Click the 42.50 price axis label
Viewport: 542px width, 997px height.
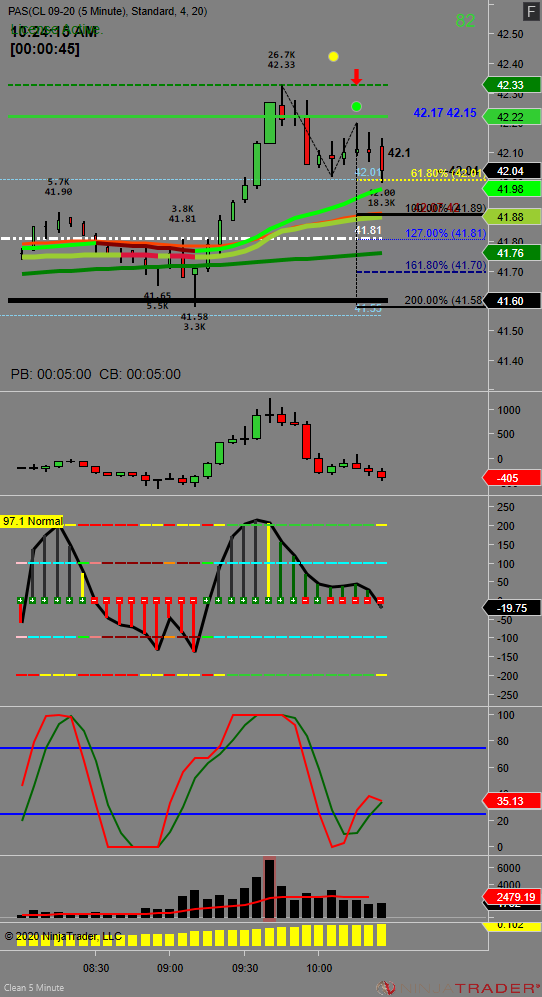[510, 34]
